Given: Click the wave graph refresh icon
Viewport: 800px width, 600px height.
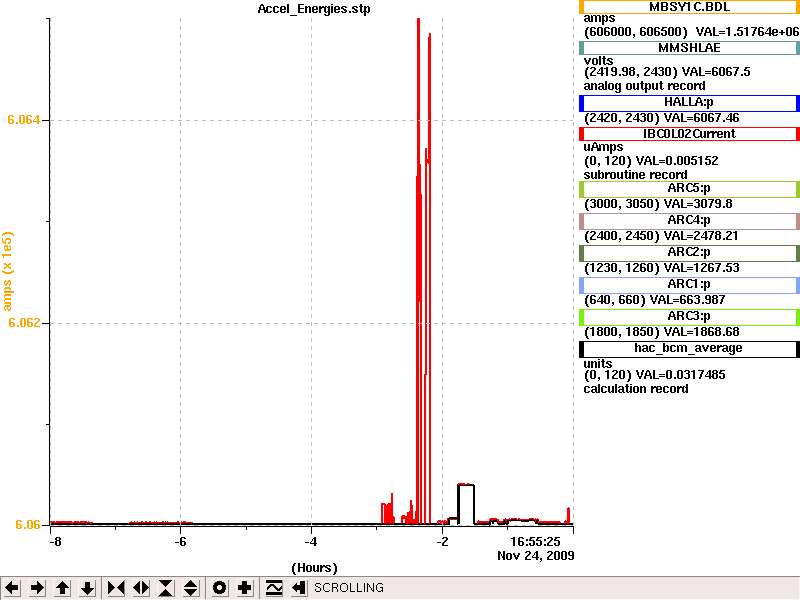Looking at the screenshot, I should [273, 588].
